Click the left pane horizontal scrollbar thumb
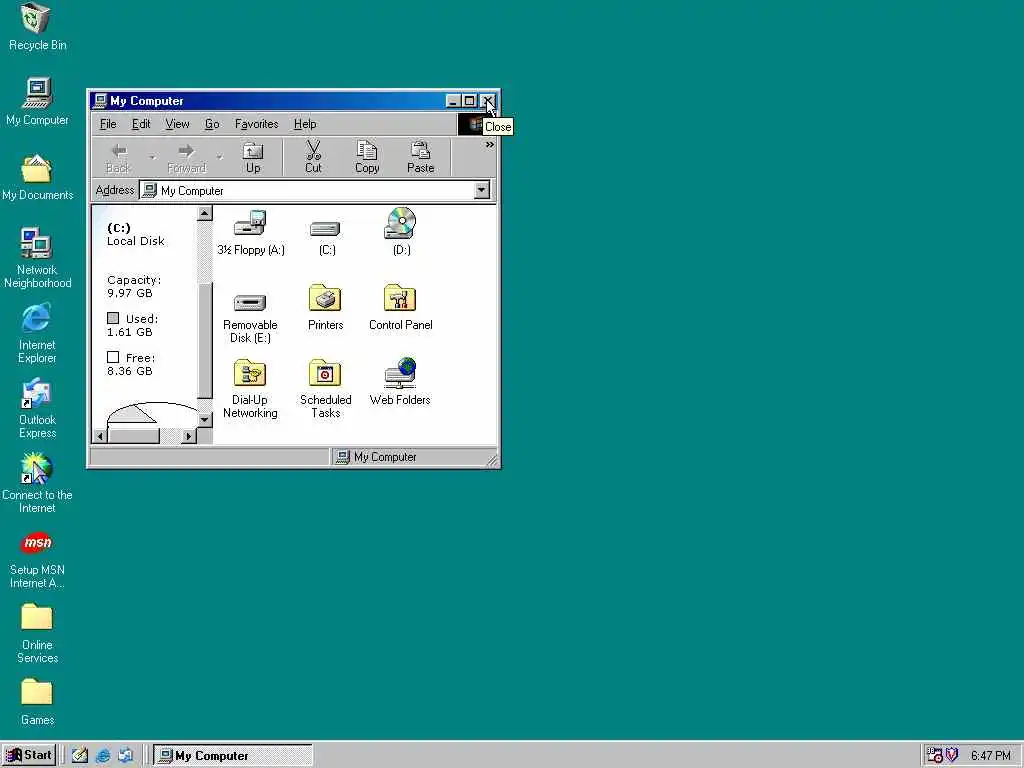The height and width of the screenshot is (768, 1024). [133, 436]
